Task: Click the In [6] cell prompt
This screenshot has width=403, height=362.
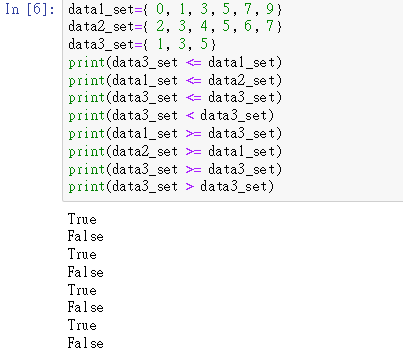Action: (30, 9)
